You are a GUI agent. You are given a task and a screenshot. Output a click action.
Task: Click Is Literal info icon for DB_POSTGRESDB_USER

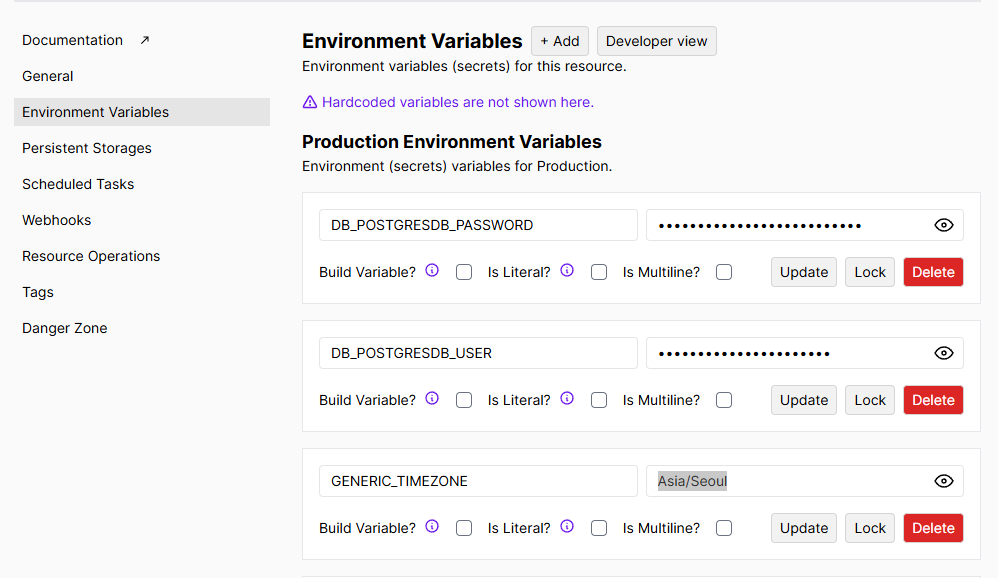click(567, 399)
